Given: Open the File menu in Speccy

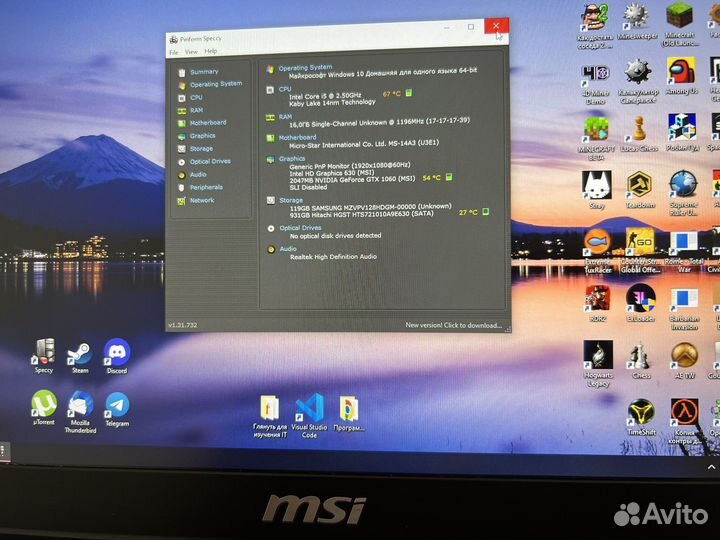Looking at the screenshot, I should click(x=174, y=52).
